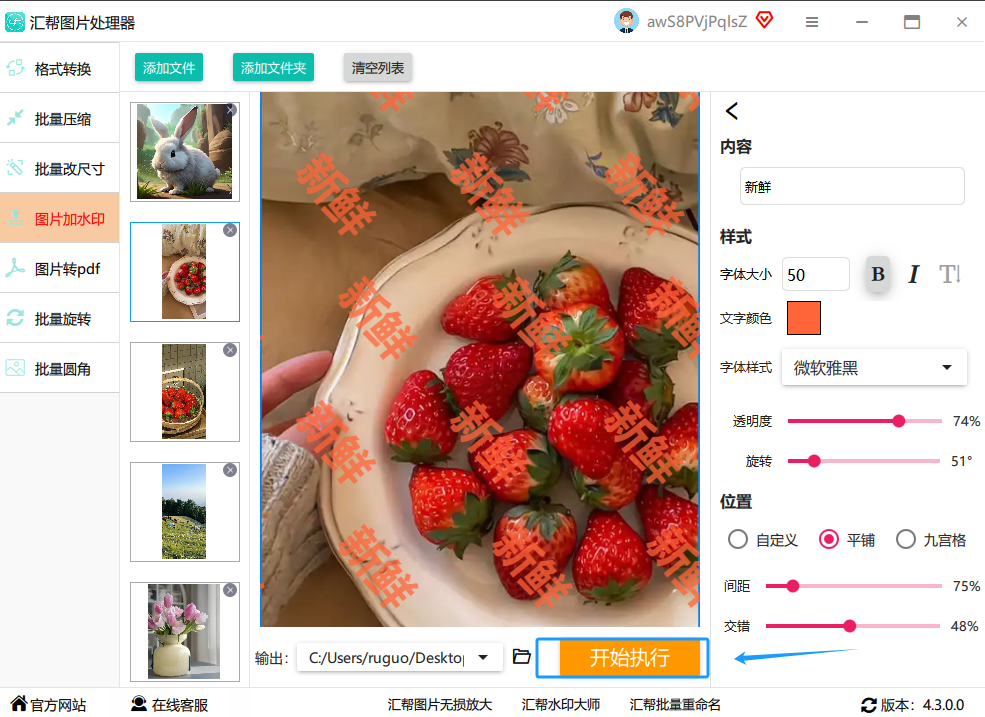Remove the rabbit image from list
The image size is (985, 717).
[231, 110]
